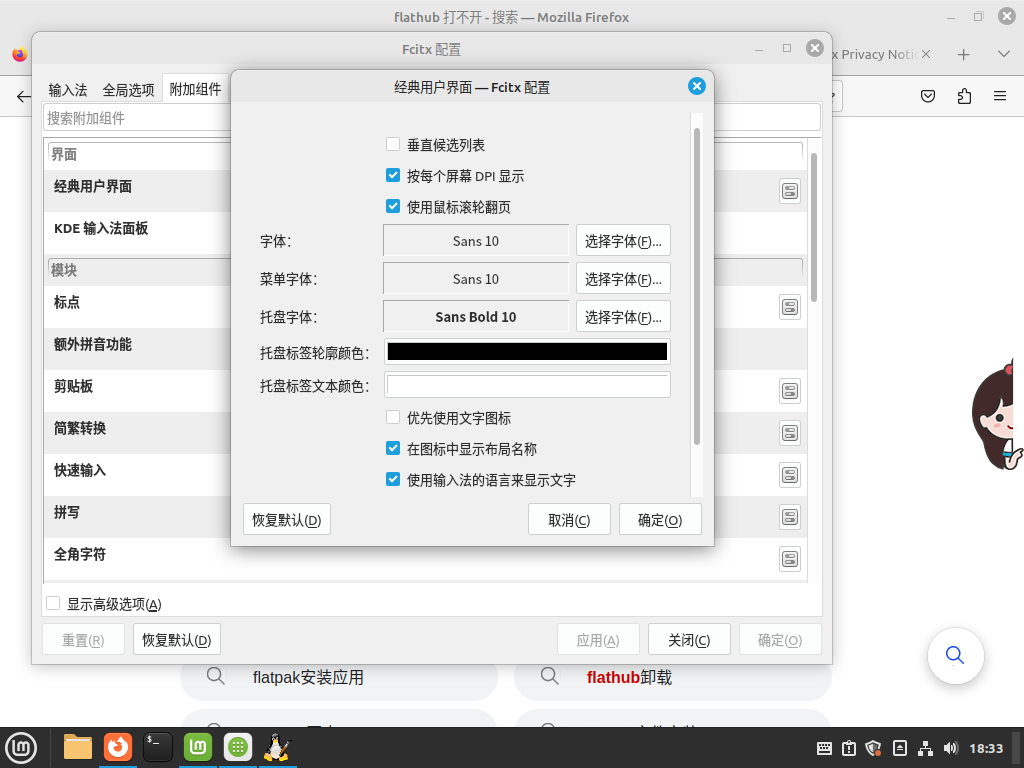
Task: Click the Firefox extensions puzzle icon
Action: pos(964,96)
